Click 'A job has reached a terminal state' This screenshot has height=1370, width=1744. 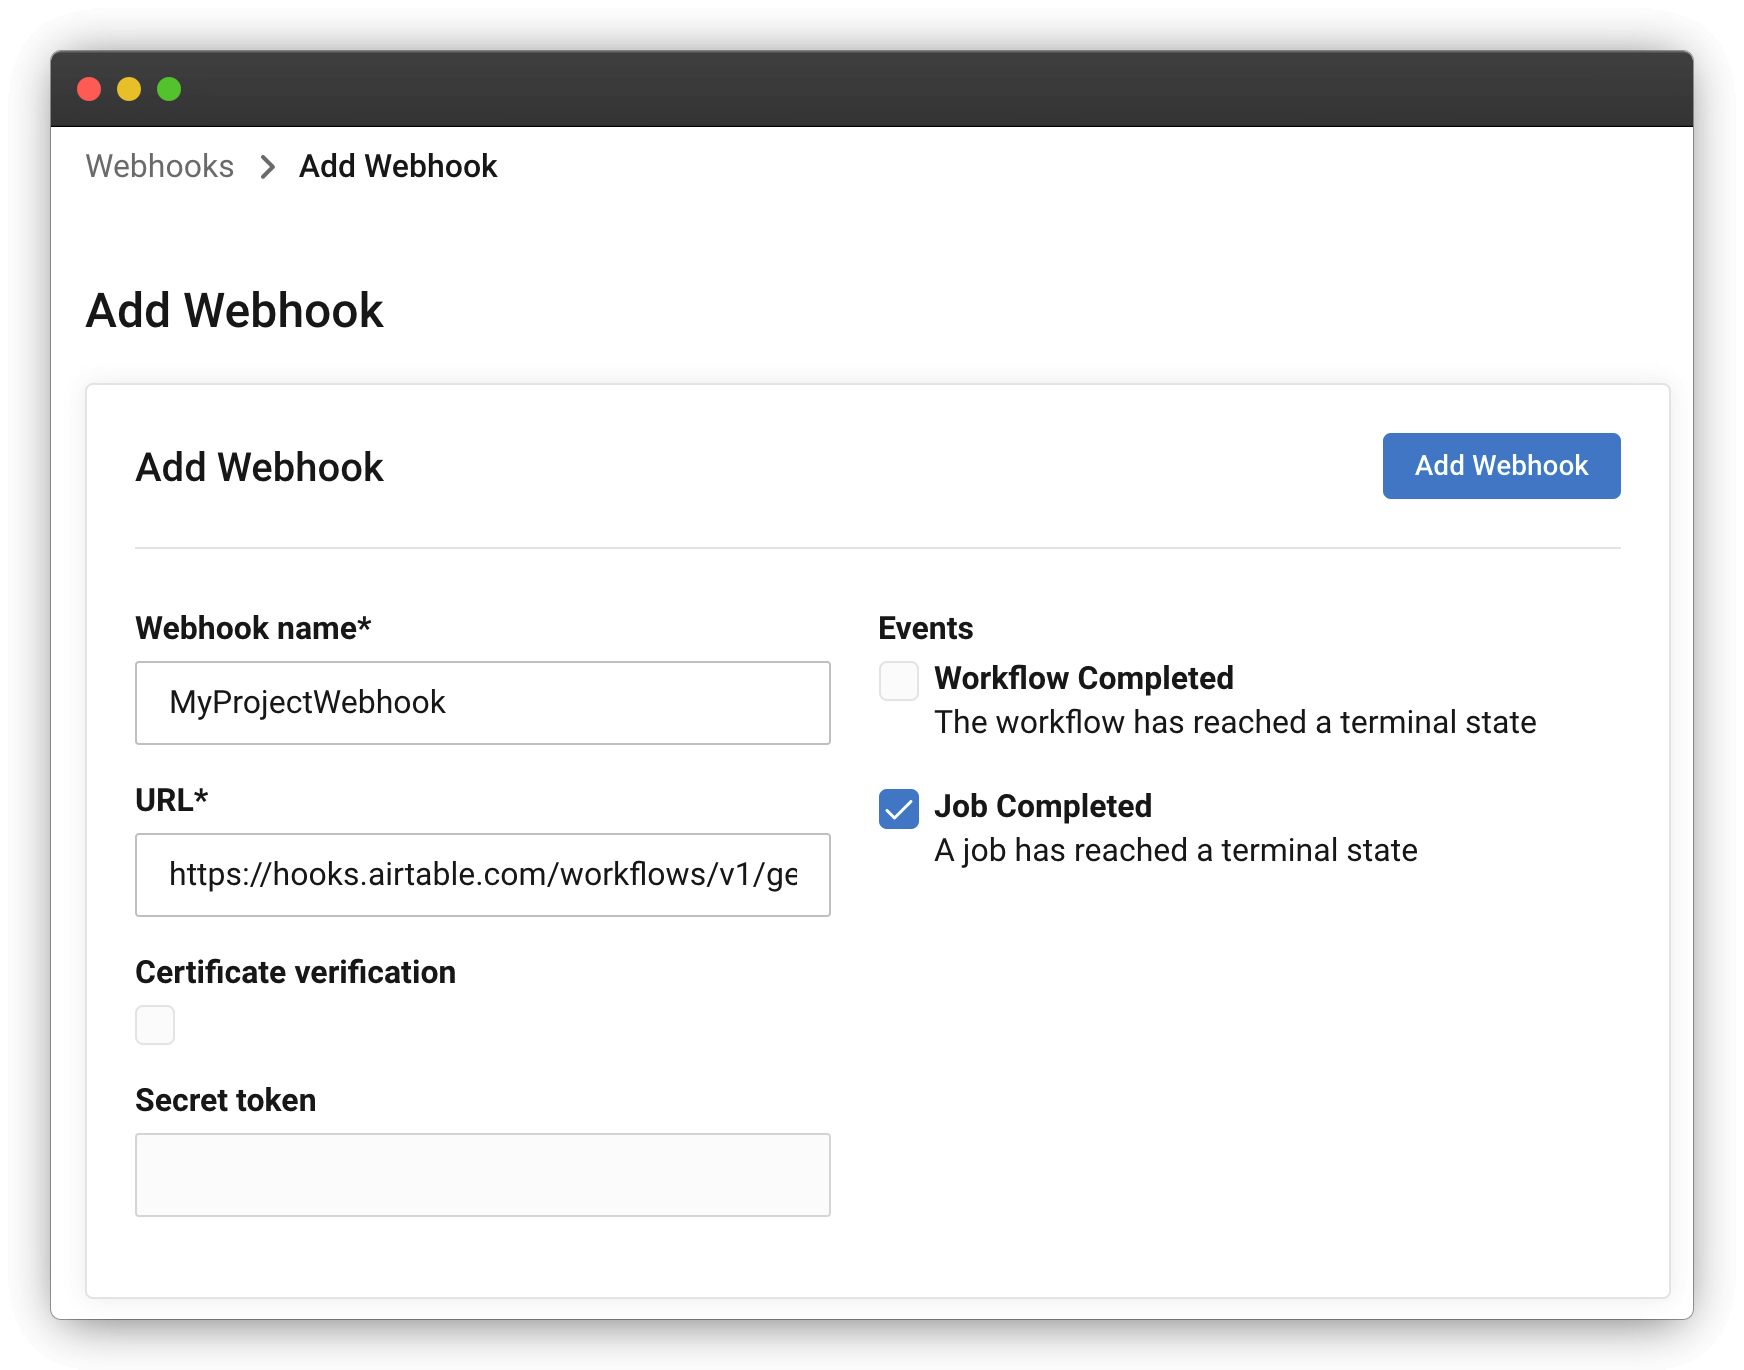pos(1176,850)
